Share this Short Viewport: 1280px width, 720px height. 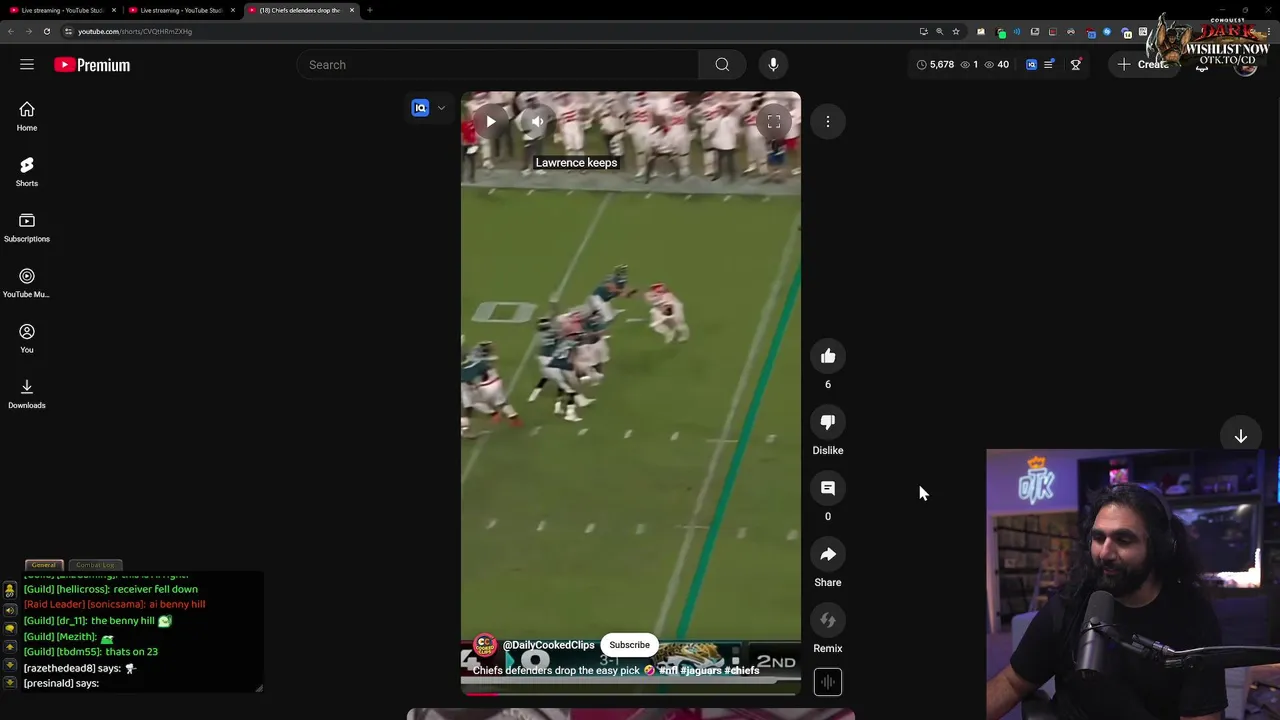pyautogui.click(x=828, y=554)
